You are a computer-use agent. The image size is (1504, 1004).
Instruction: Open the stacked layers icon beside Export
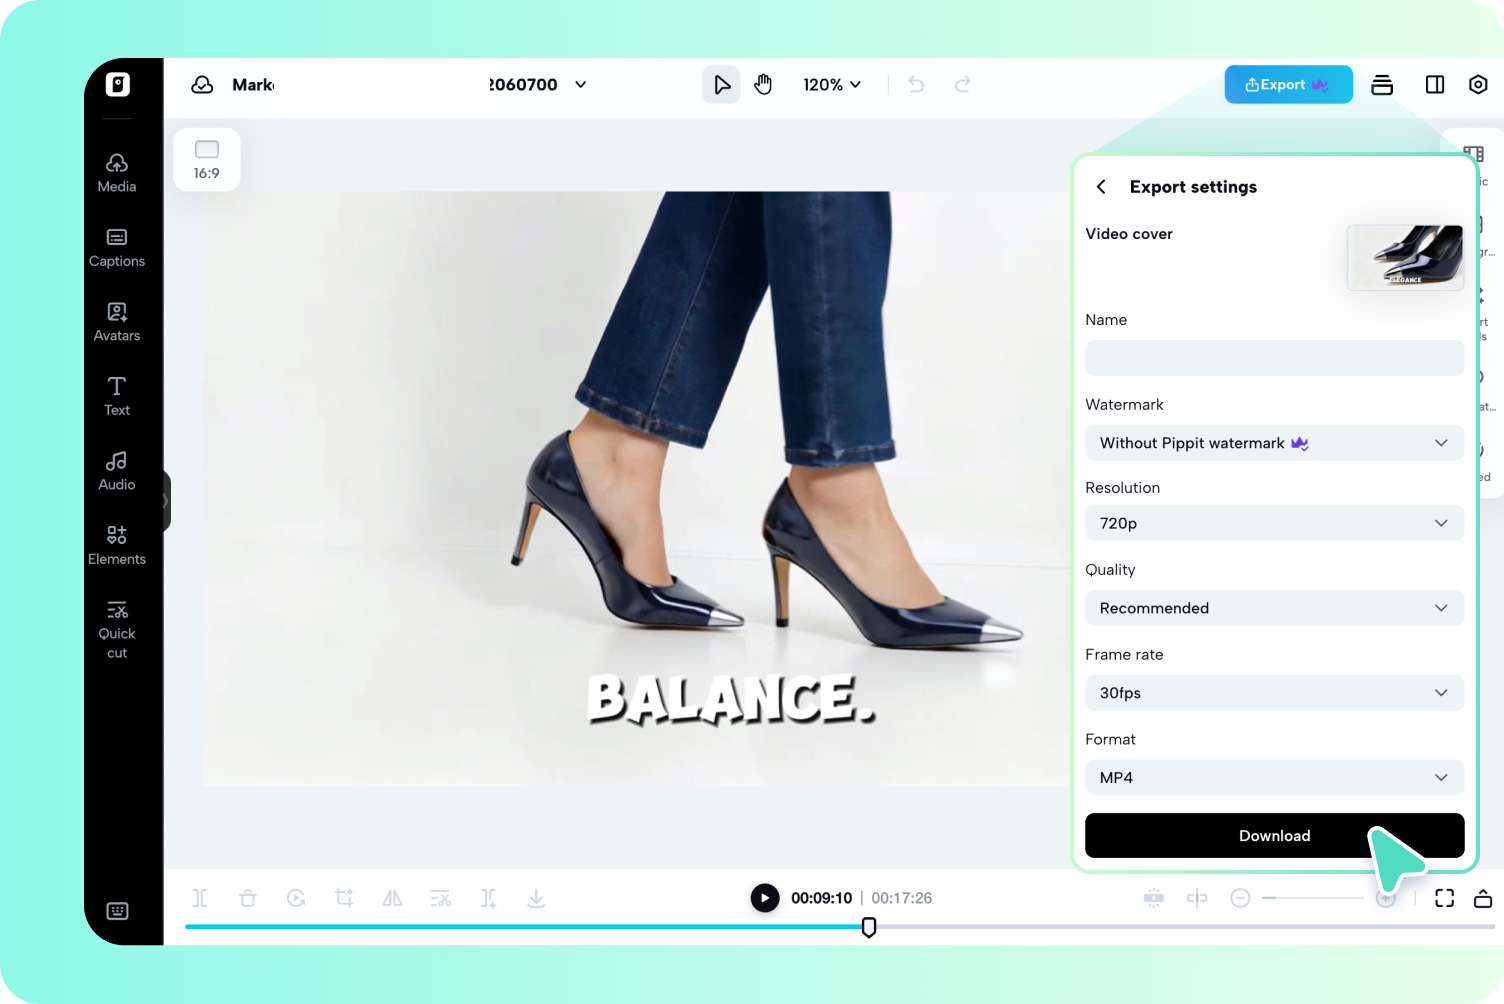tap(1382, 85)
